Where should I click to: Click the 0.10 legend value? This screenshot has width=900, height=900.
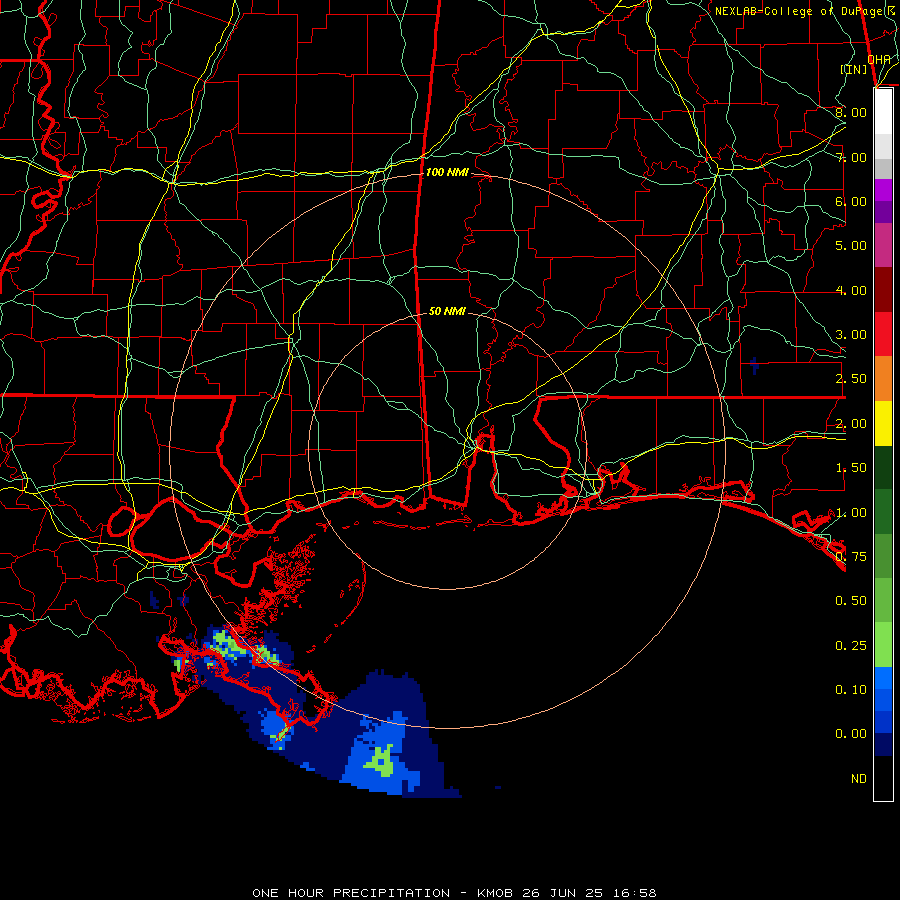pos(851,689)
